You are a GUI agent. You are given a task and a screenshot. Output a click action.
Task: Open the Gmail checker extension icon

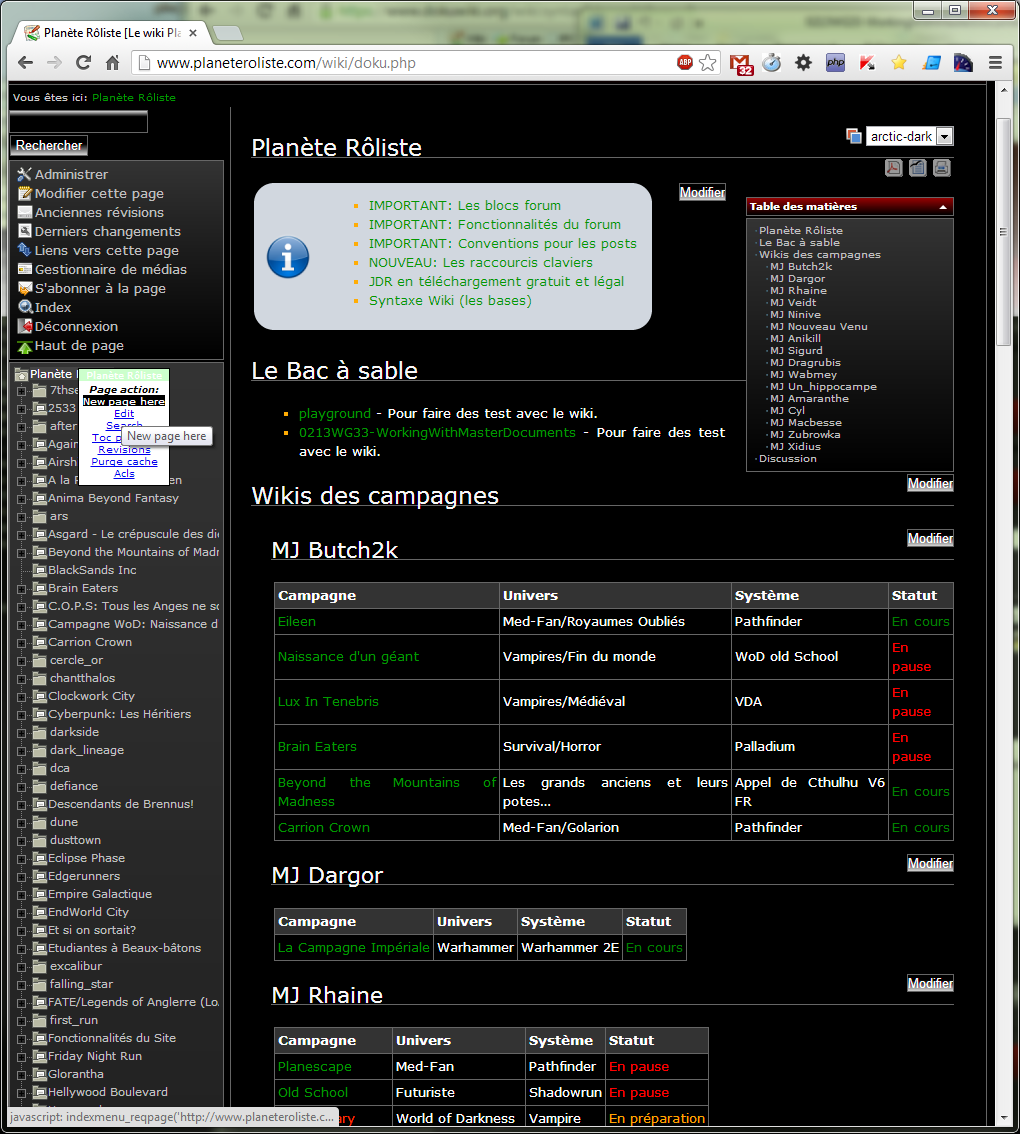[x=740, y=64]
